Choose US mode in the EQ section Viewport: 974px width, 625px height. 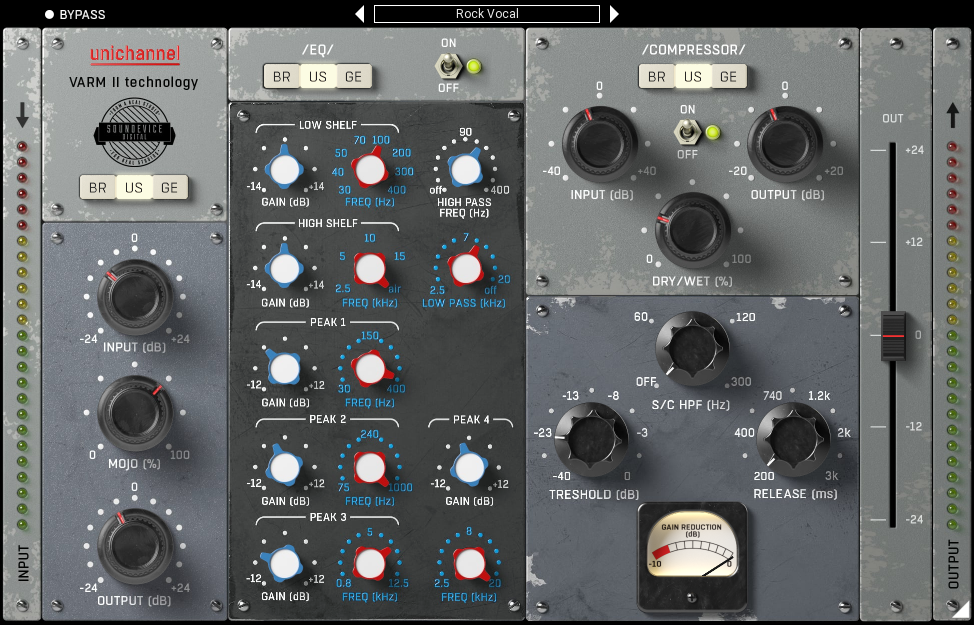pos(317,77)
